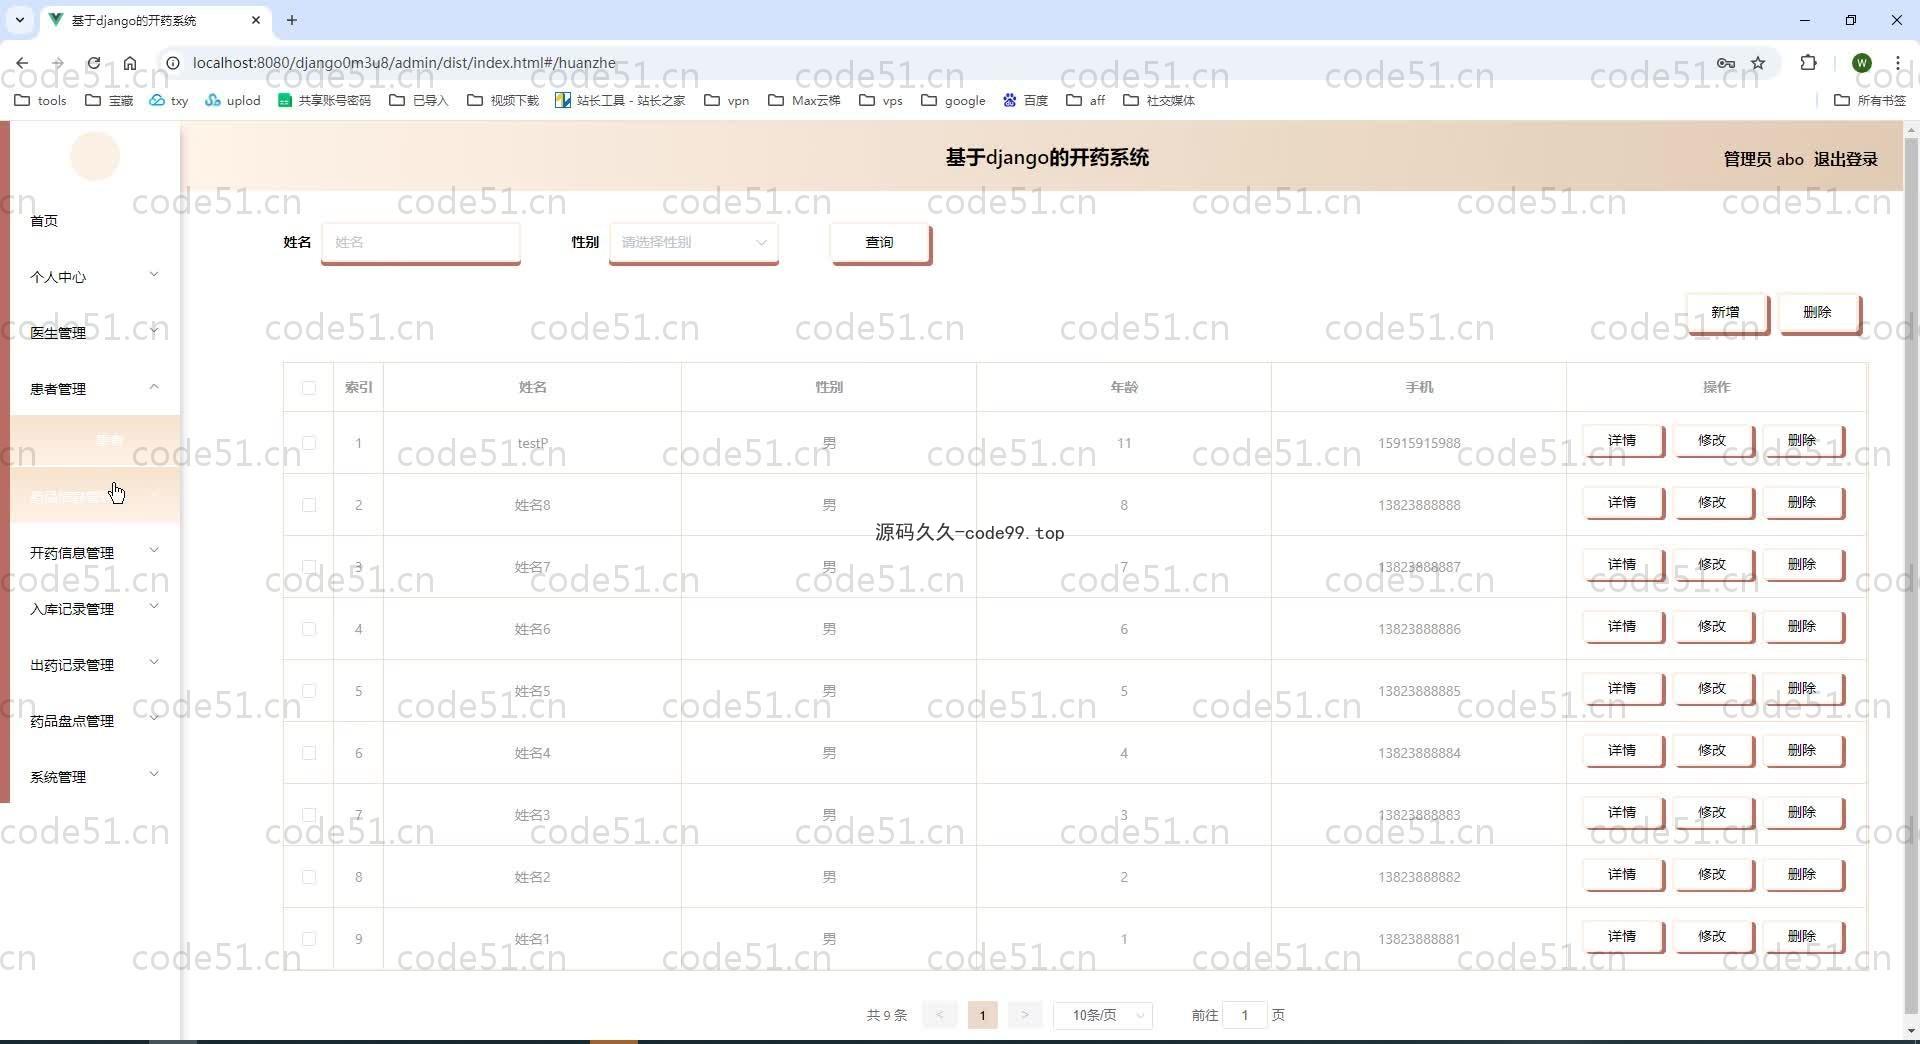Open the 所有书签 folder
The width and height of the screenshot is (1920, 1044).
coord(1870,100)
